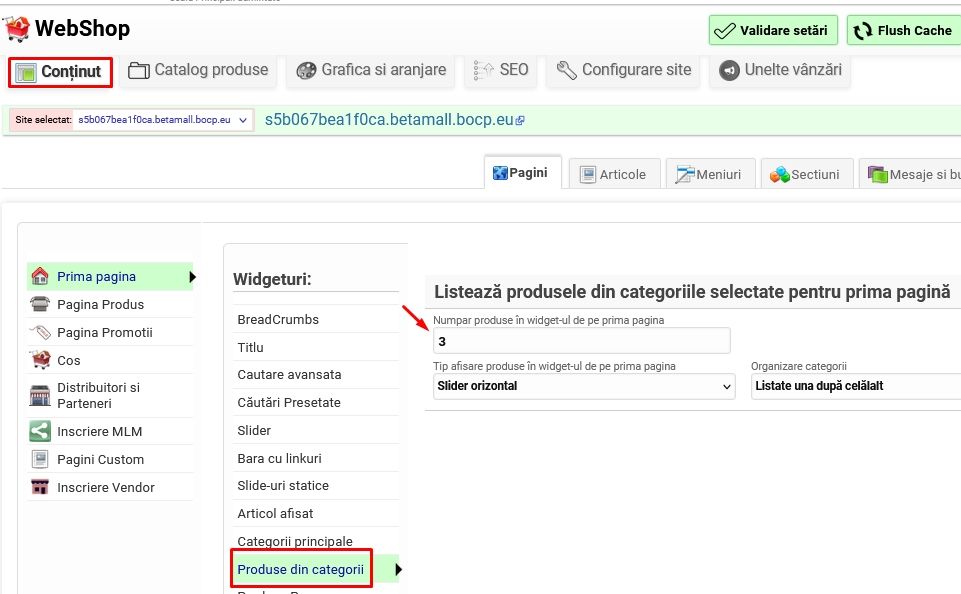Switch to the Articole tab
The width and height of the screenshot is (961, 594).
(x=613, y=174)
